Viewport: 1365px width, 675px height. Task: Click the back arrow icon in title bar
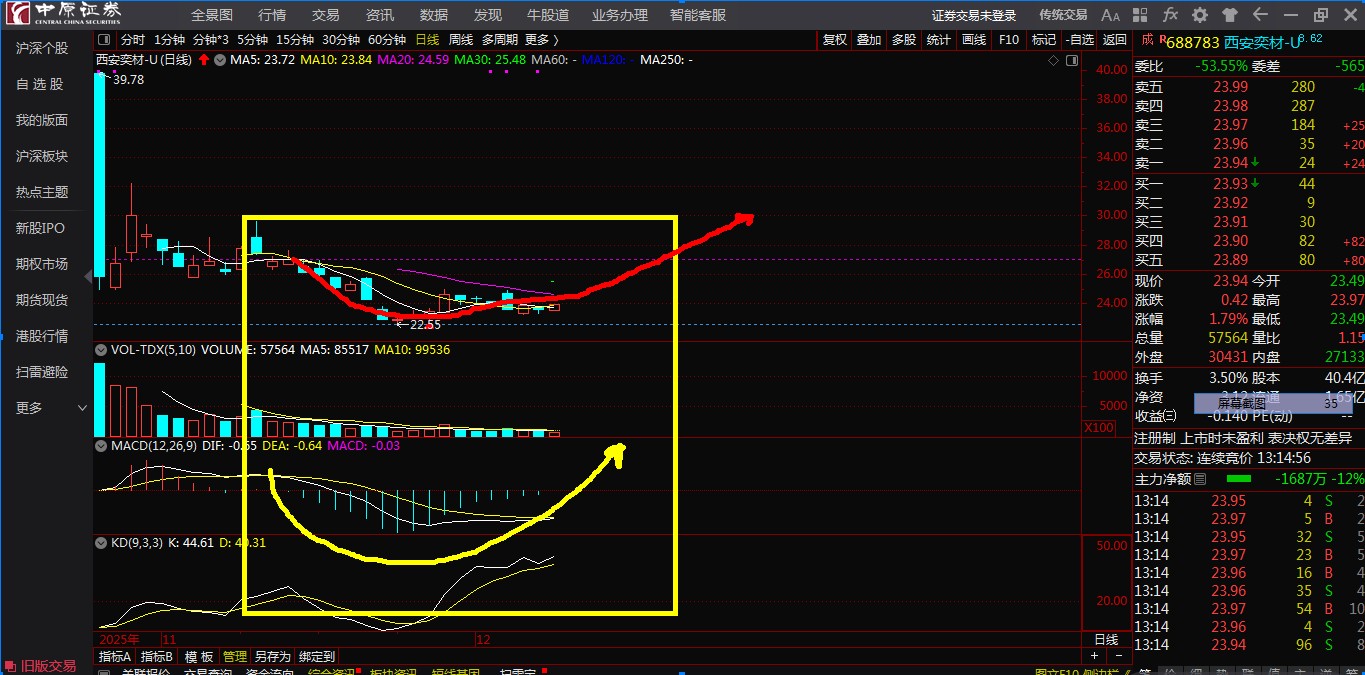(1261, 15)
